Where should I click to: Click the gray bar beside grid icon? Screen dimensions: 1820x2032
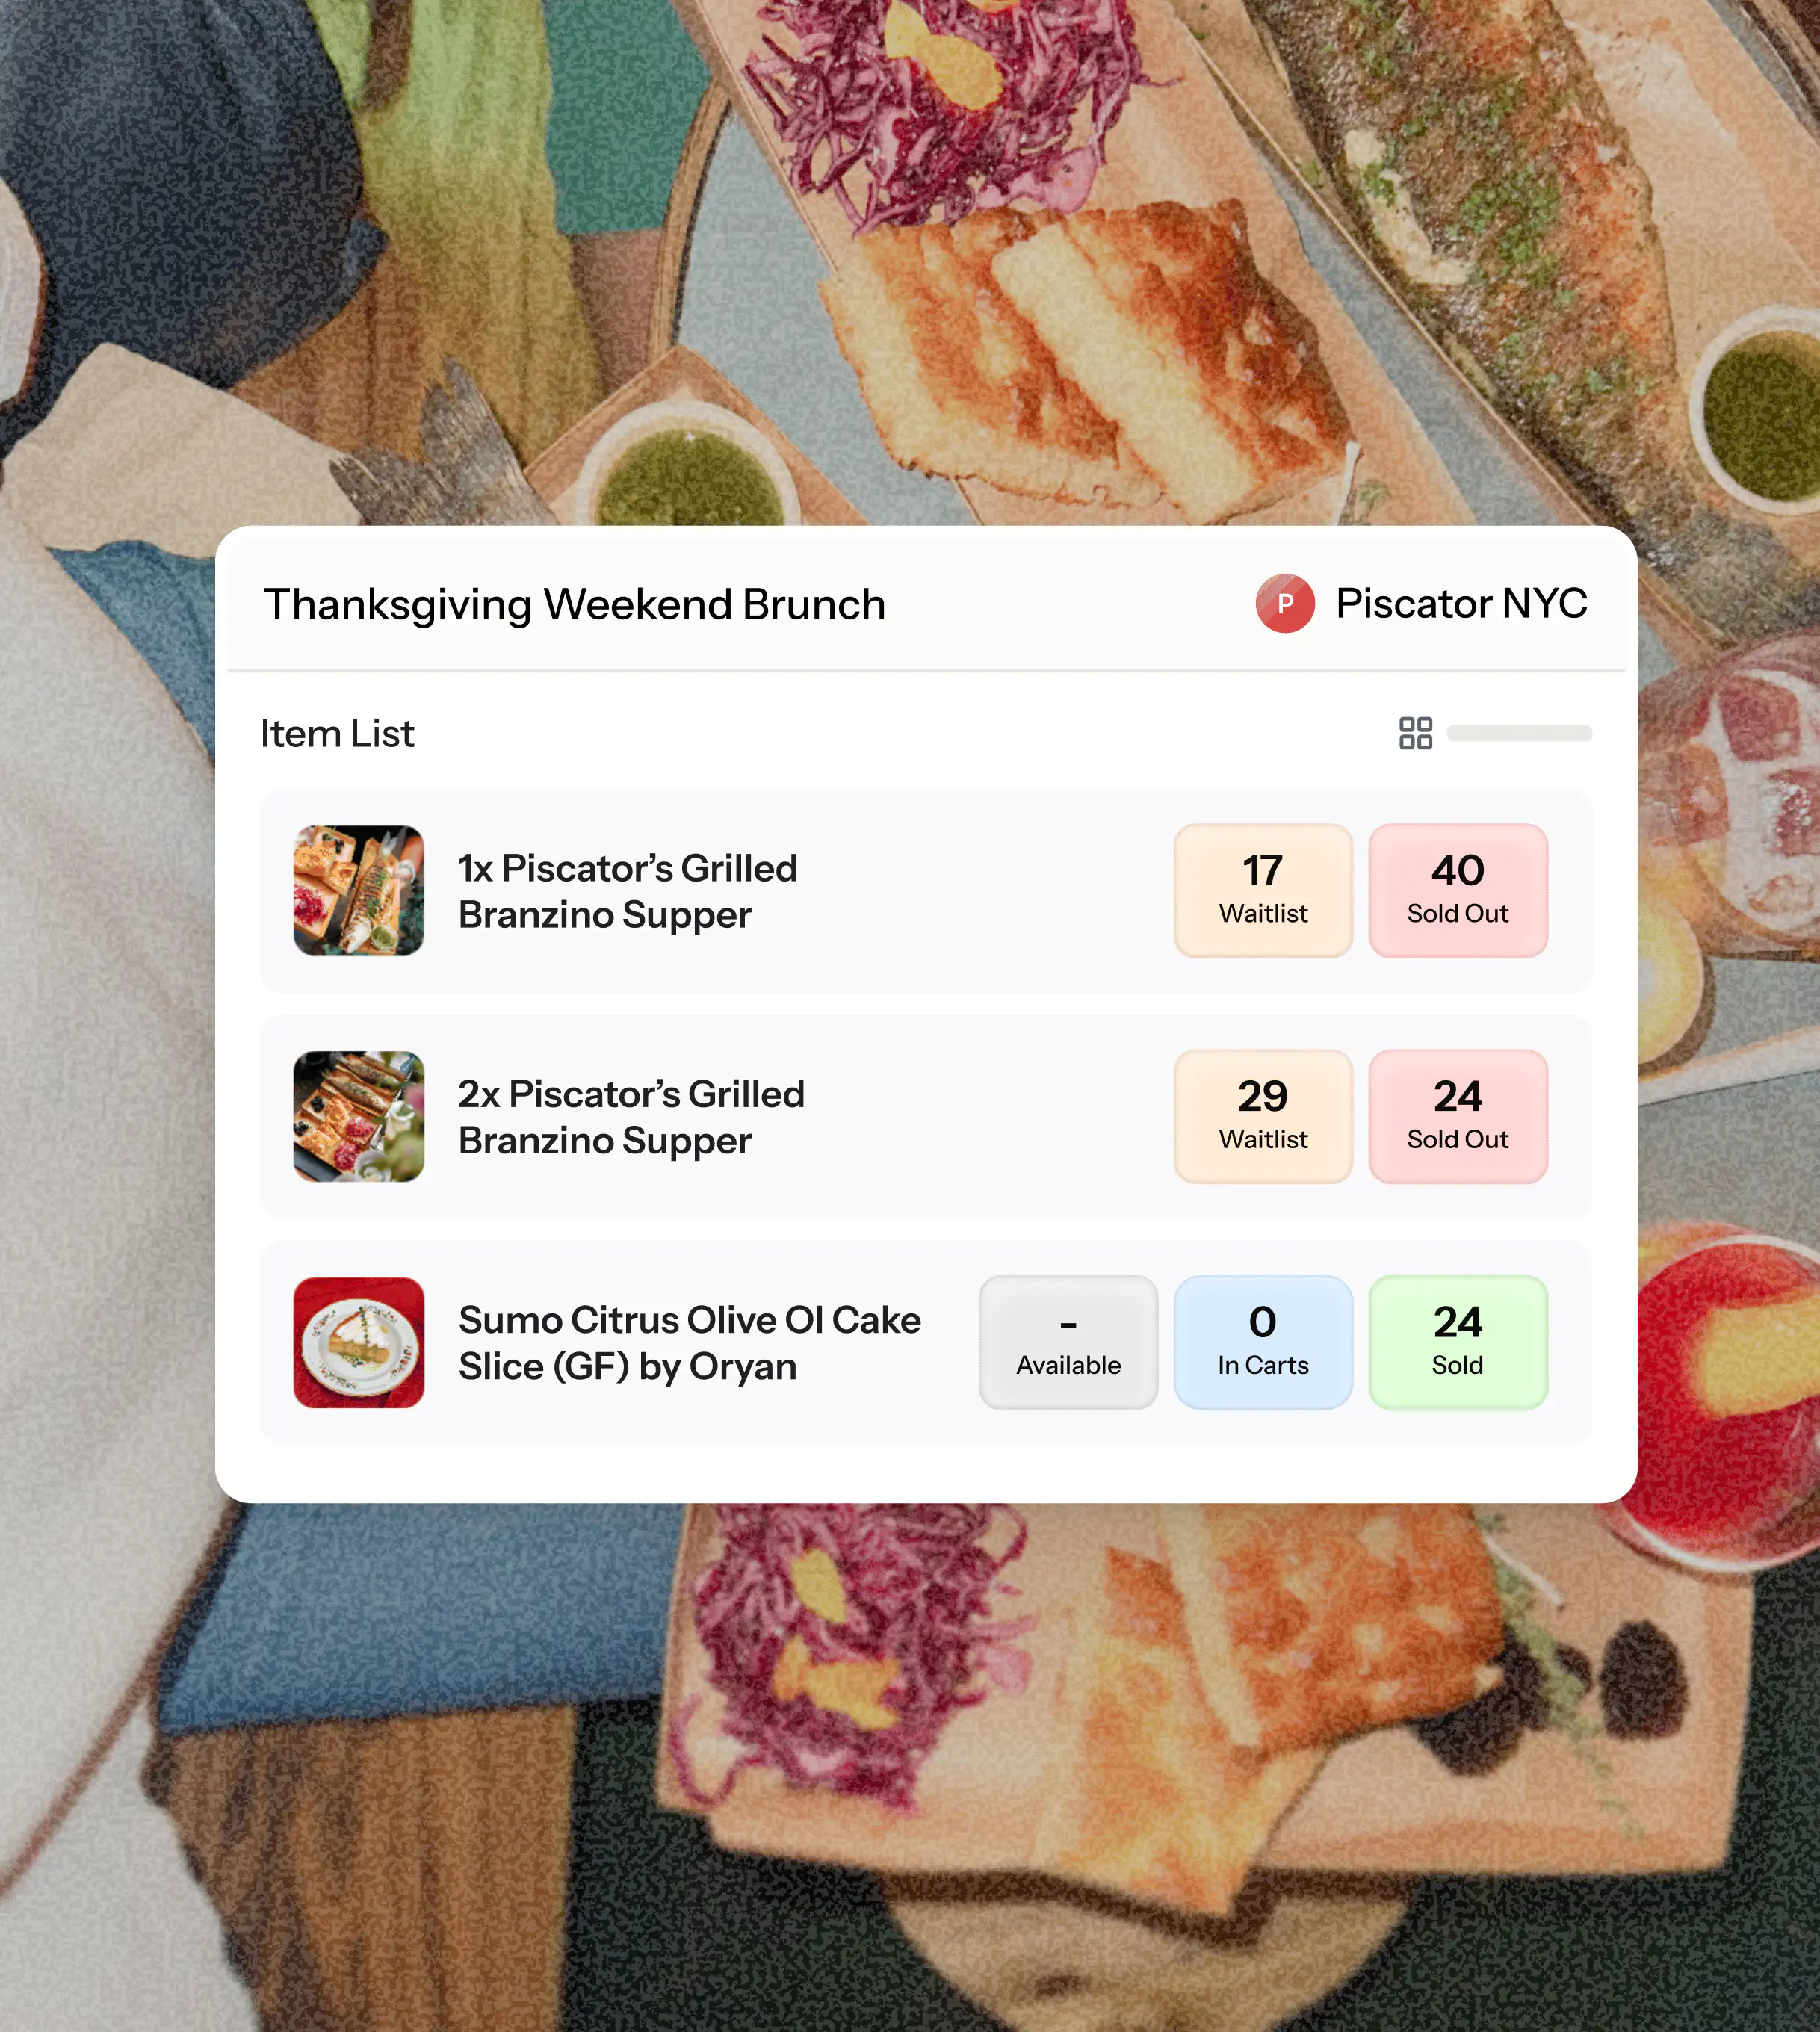pos(1519,733)
